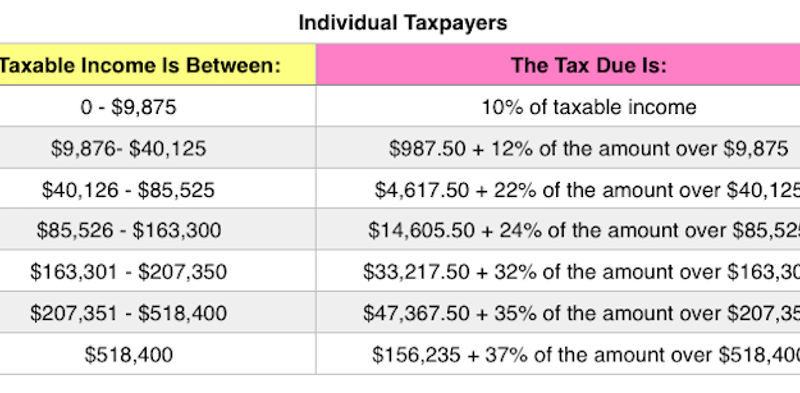Click the $33,217.50 + 32% tax cell
The image size is (800, 393).
[558, 271]
